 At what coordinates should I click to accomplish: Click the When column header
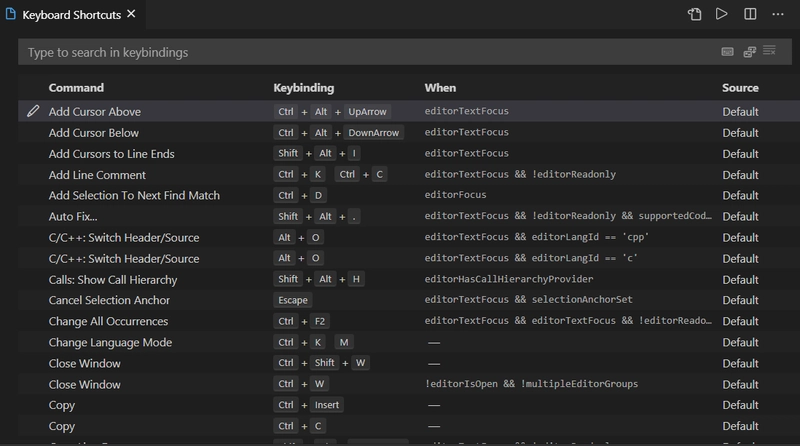pos(440,88)
